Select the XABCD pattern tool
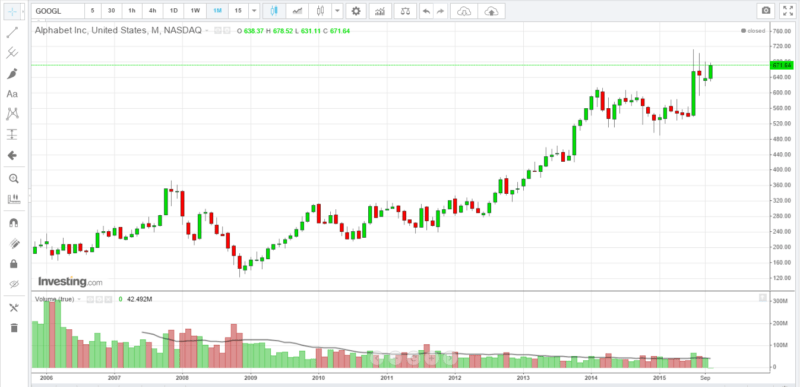 pos(12,114)
